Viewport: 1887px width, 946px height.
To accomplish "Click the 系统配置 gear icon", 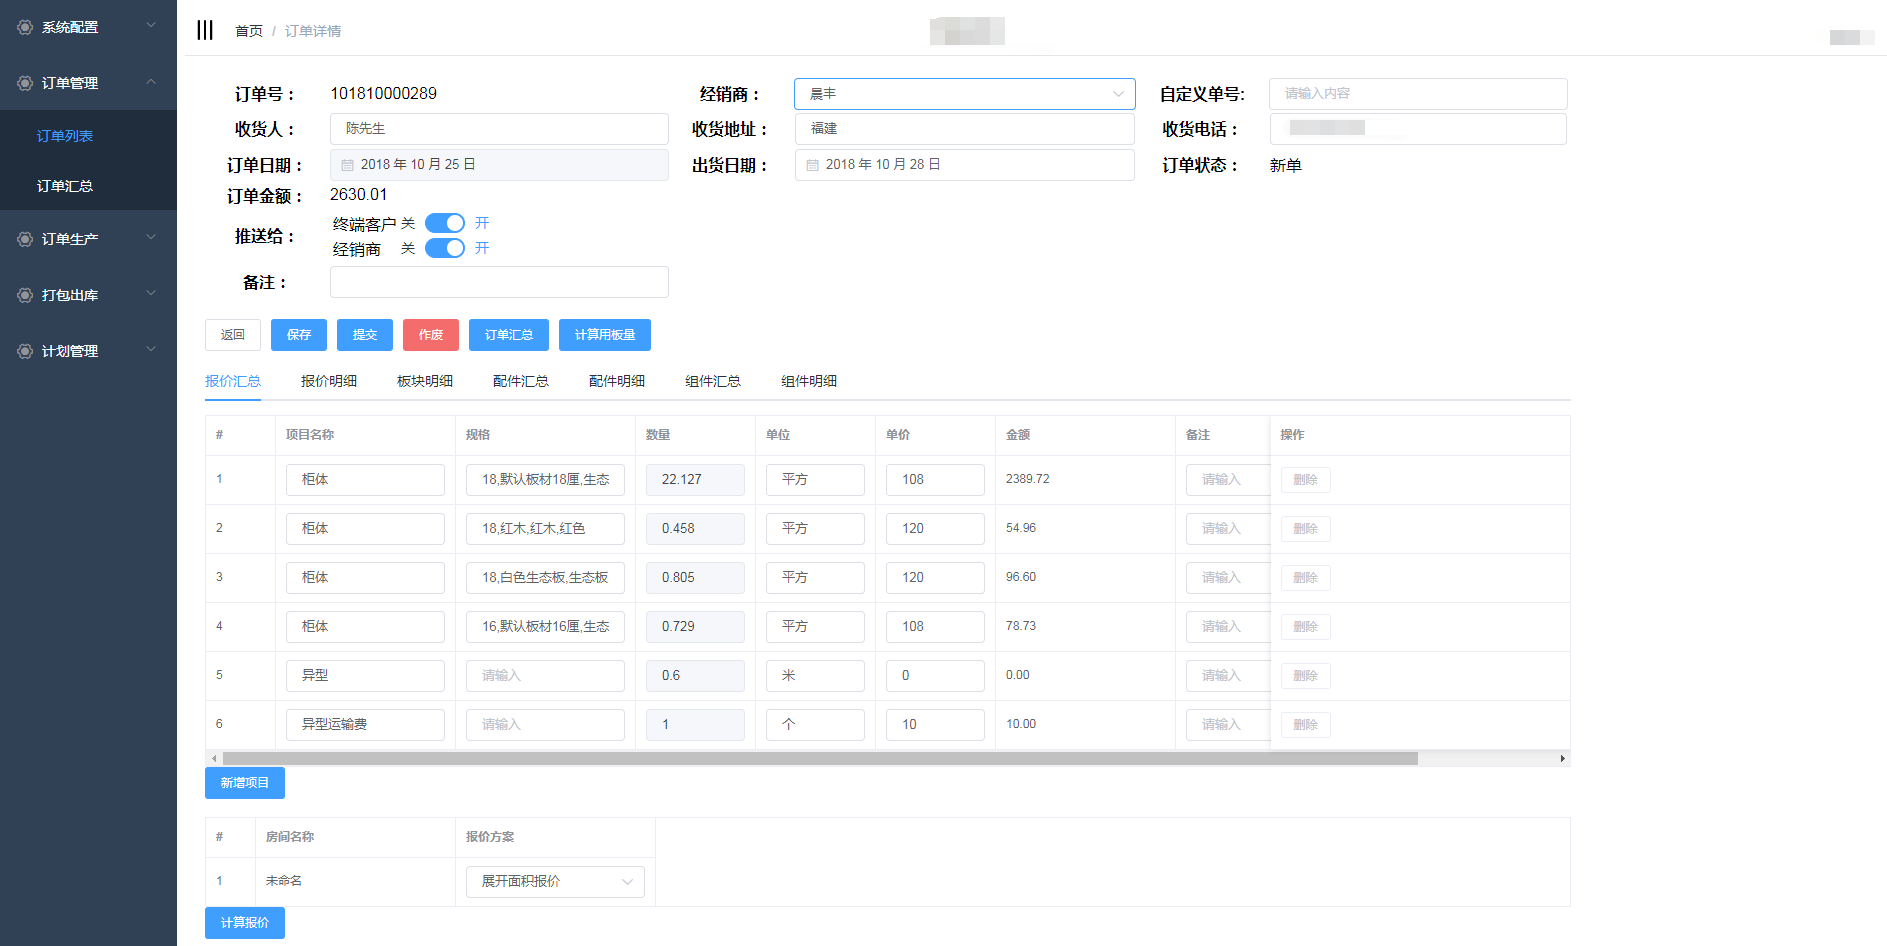I will 25,27.
